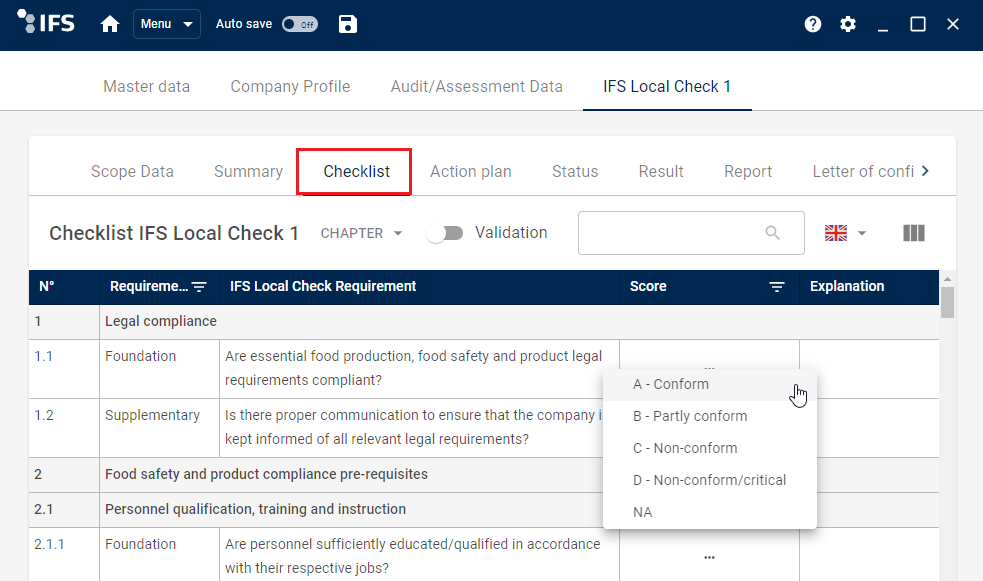The image size is (983, 581).
Task: Open the language flag dropdown
Action: (845, 233)
